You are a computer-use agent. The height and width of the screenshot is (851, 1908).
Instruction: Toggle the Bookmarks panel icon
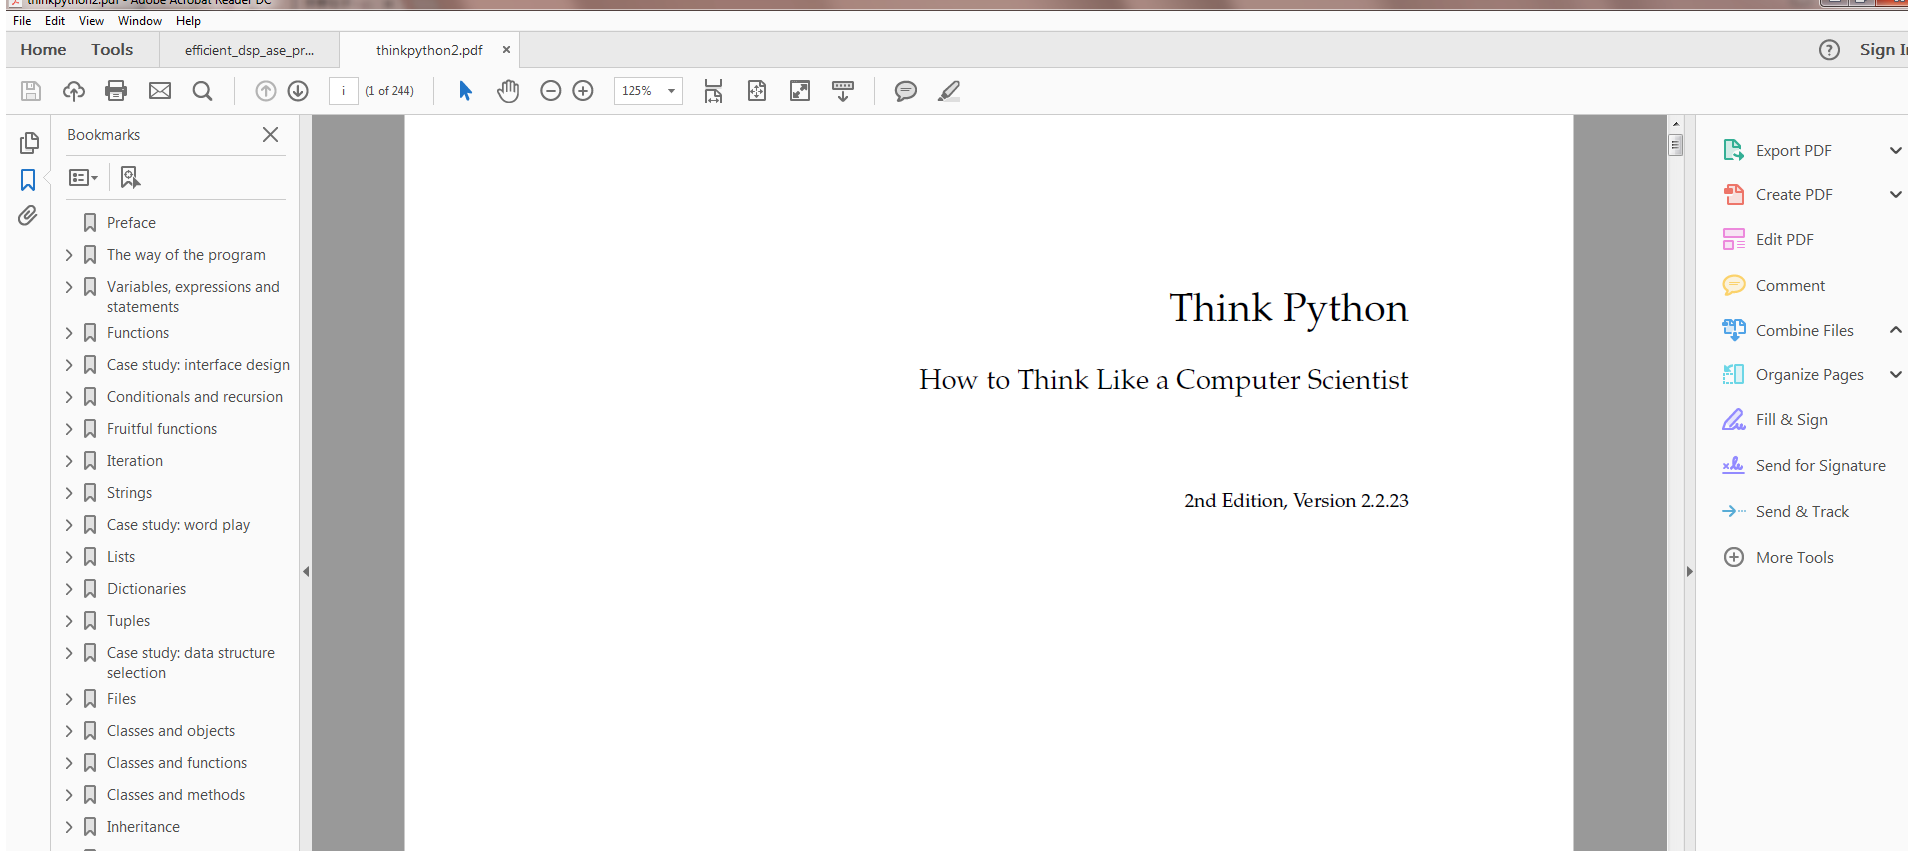coord(28,180)
